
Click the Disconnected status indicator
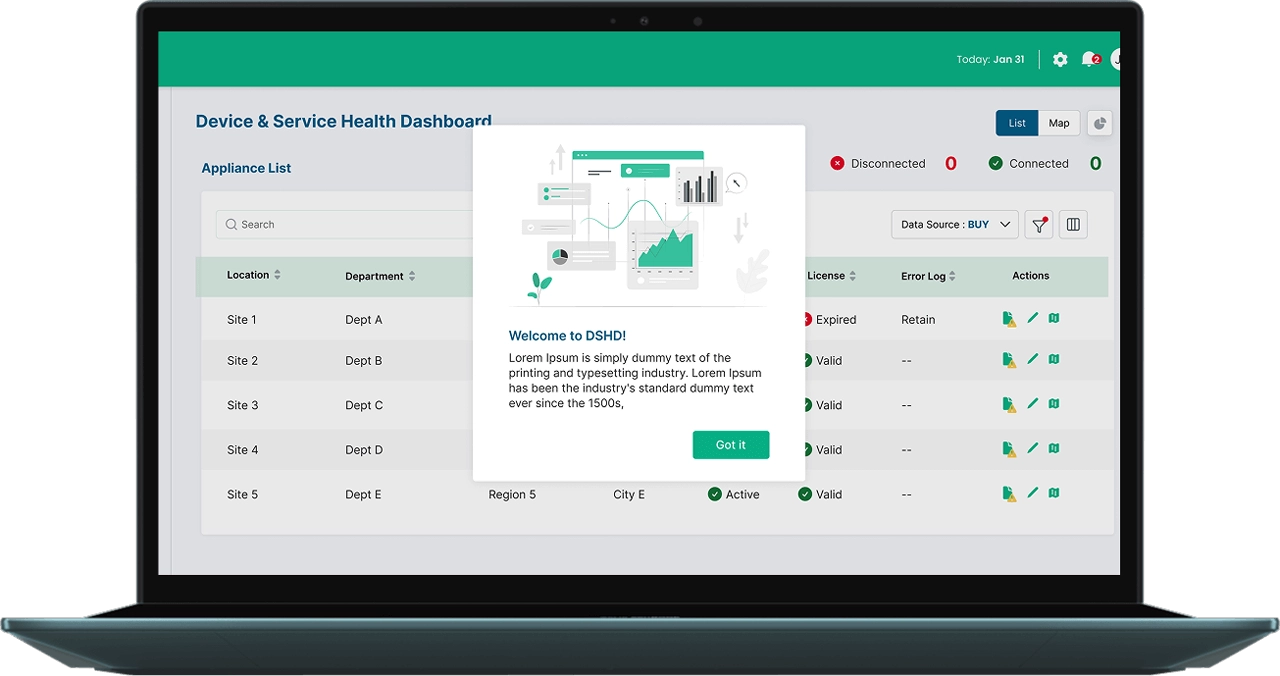[878, 164]
